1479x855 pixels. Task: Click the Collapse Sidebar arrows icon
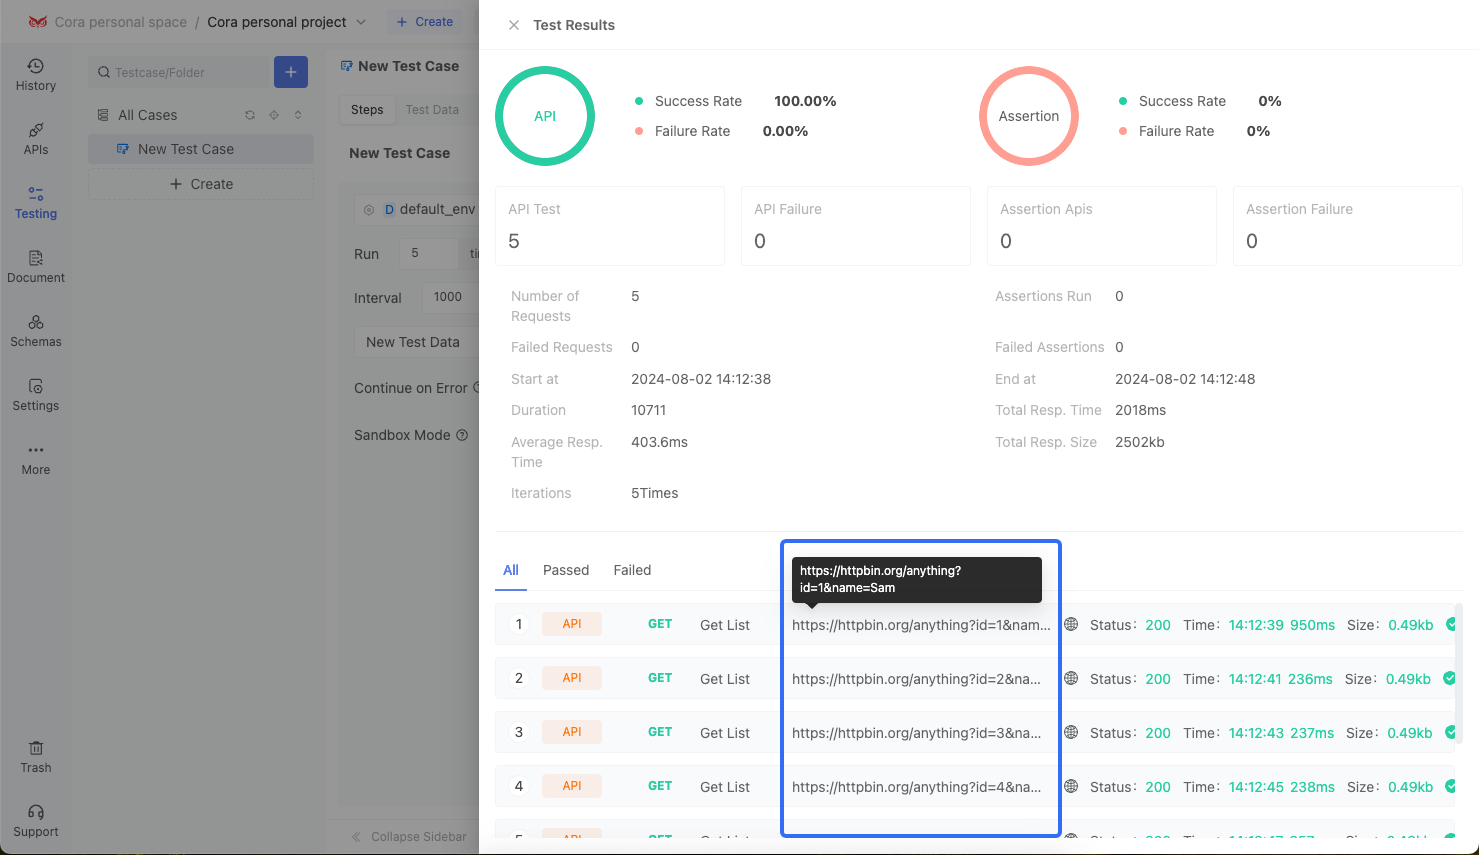coord(356,837)
